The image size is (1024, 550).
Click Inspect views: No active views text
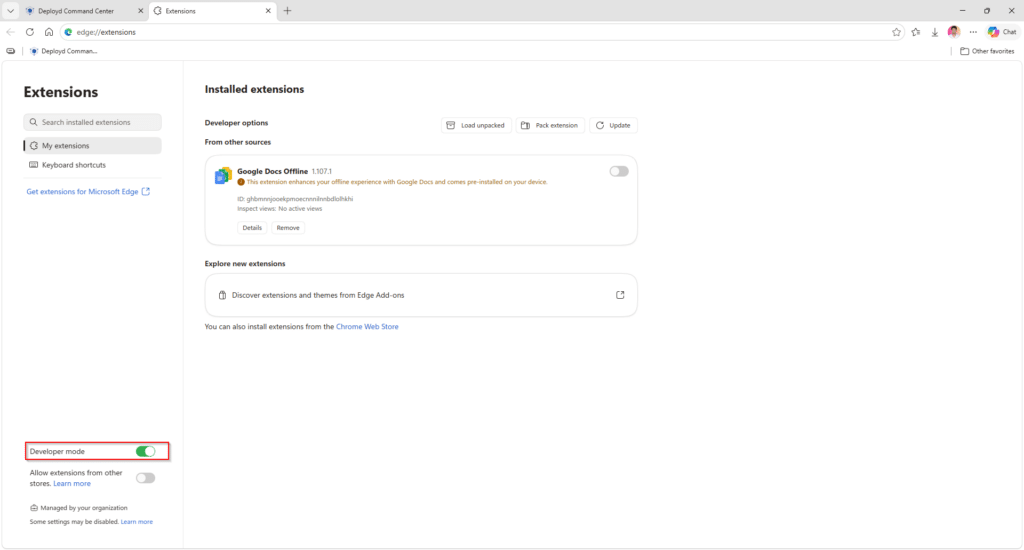[x=280, y=209]
